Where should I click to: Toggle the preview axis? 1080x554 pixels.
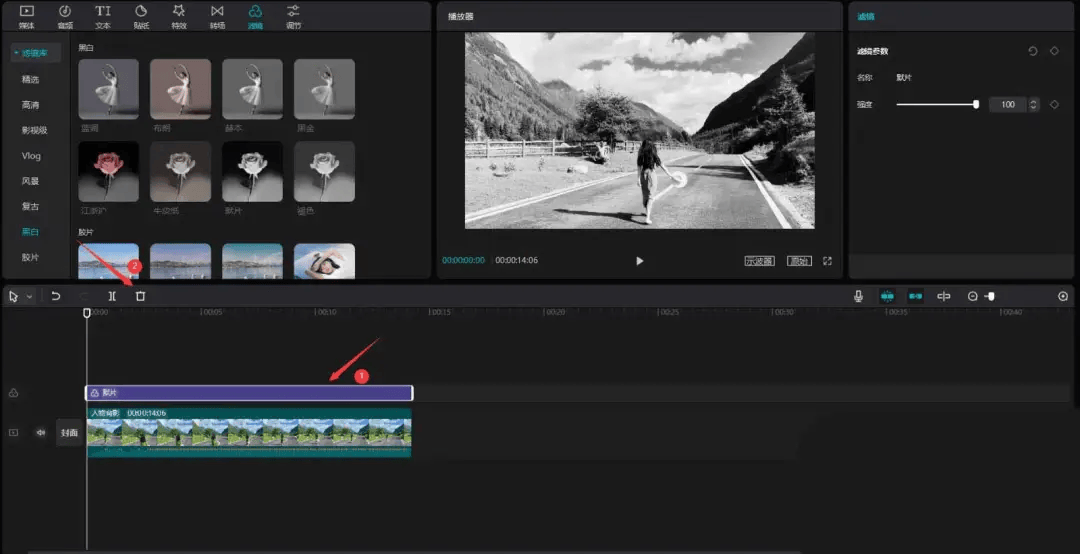pos(944,296)
